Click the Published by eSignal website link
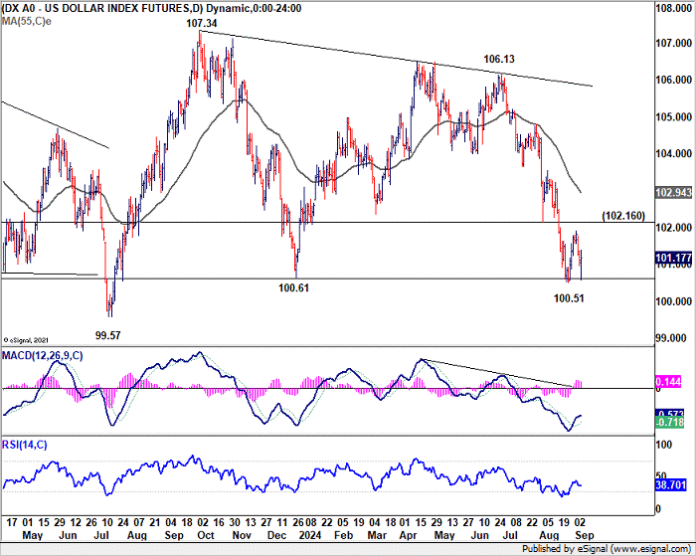The height and width of the screenshot is (556, 696). point(606,549)
